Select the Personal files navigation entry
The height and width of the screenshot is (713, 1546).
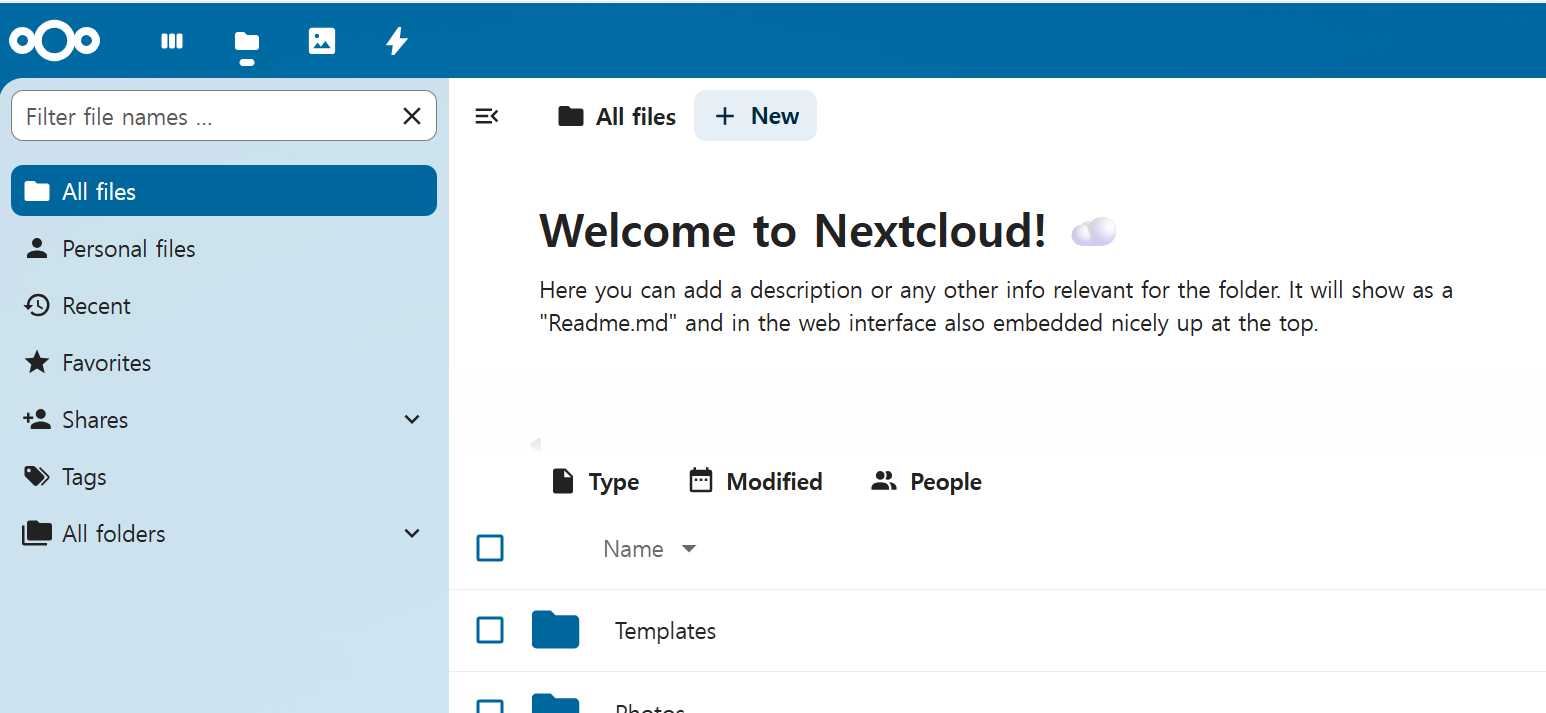(x=224, y=248)
